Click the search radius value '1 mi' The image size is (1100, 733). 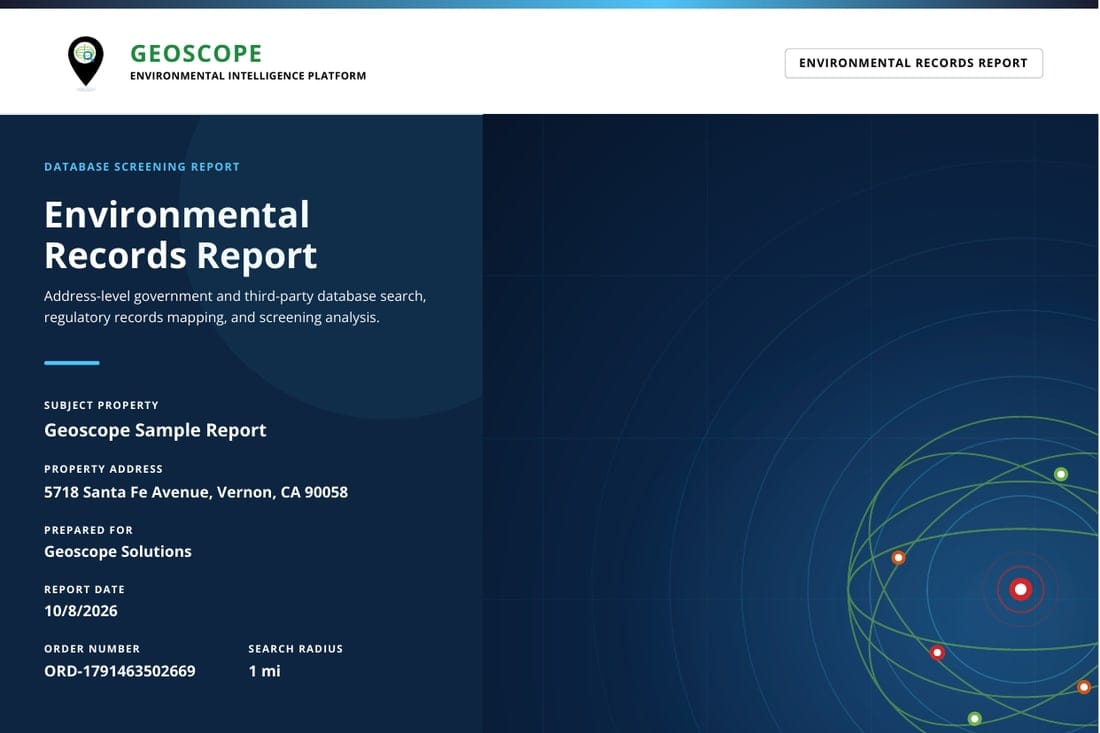(264, 671)
